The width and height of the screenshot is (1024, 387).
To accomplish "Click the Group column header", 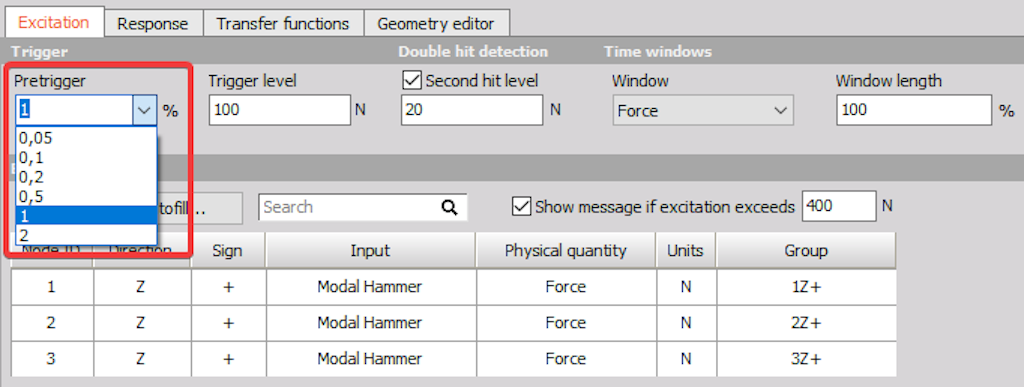I will tap(806, 251).
